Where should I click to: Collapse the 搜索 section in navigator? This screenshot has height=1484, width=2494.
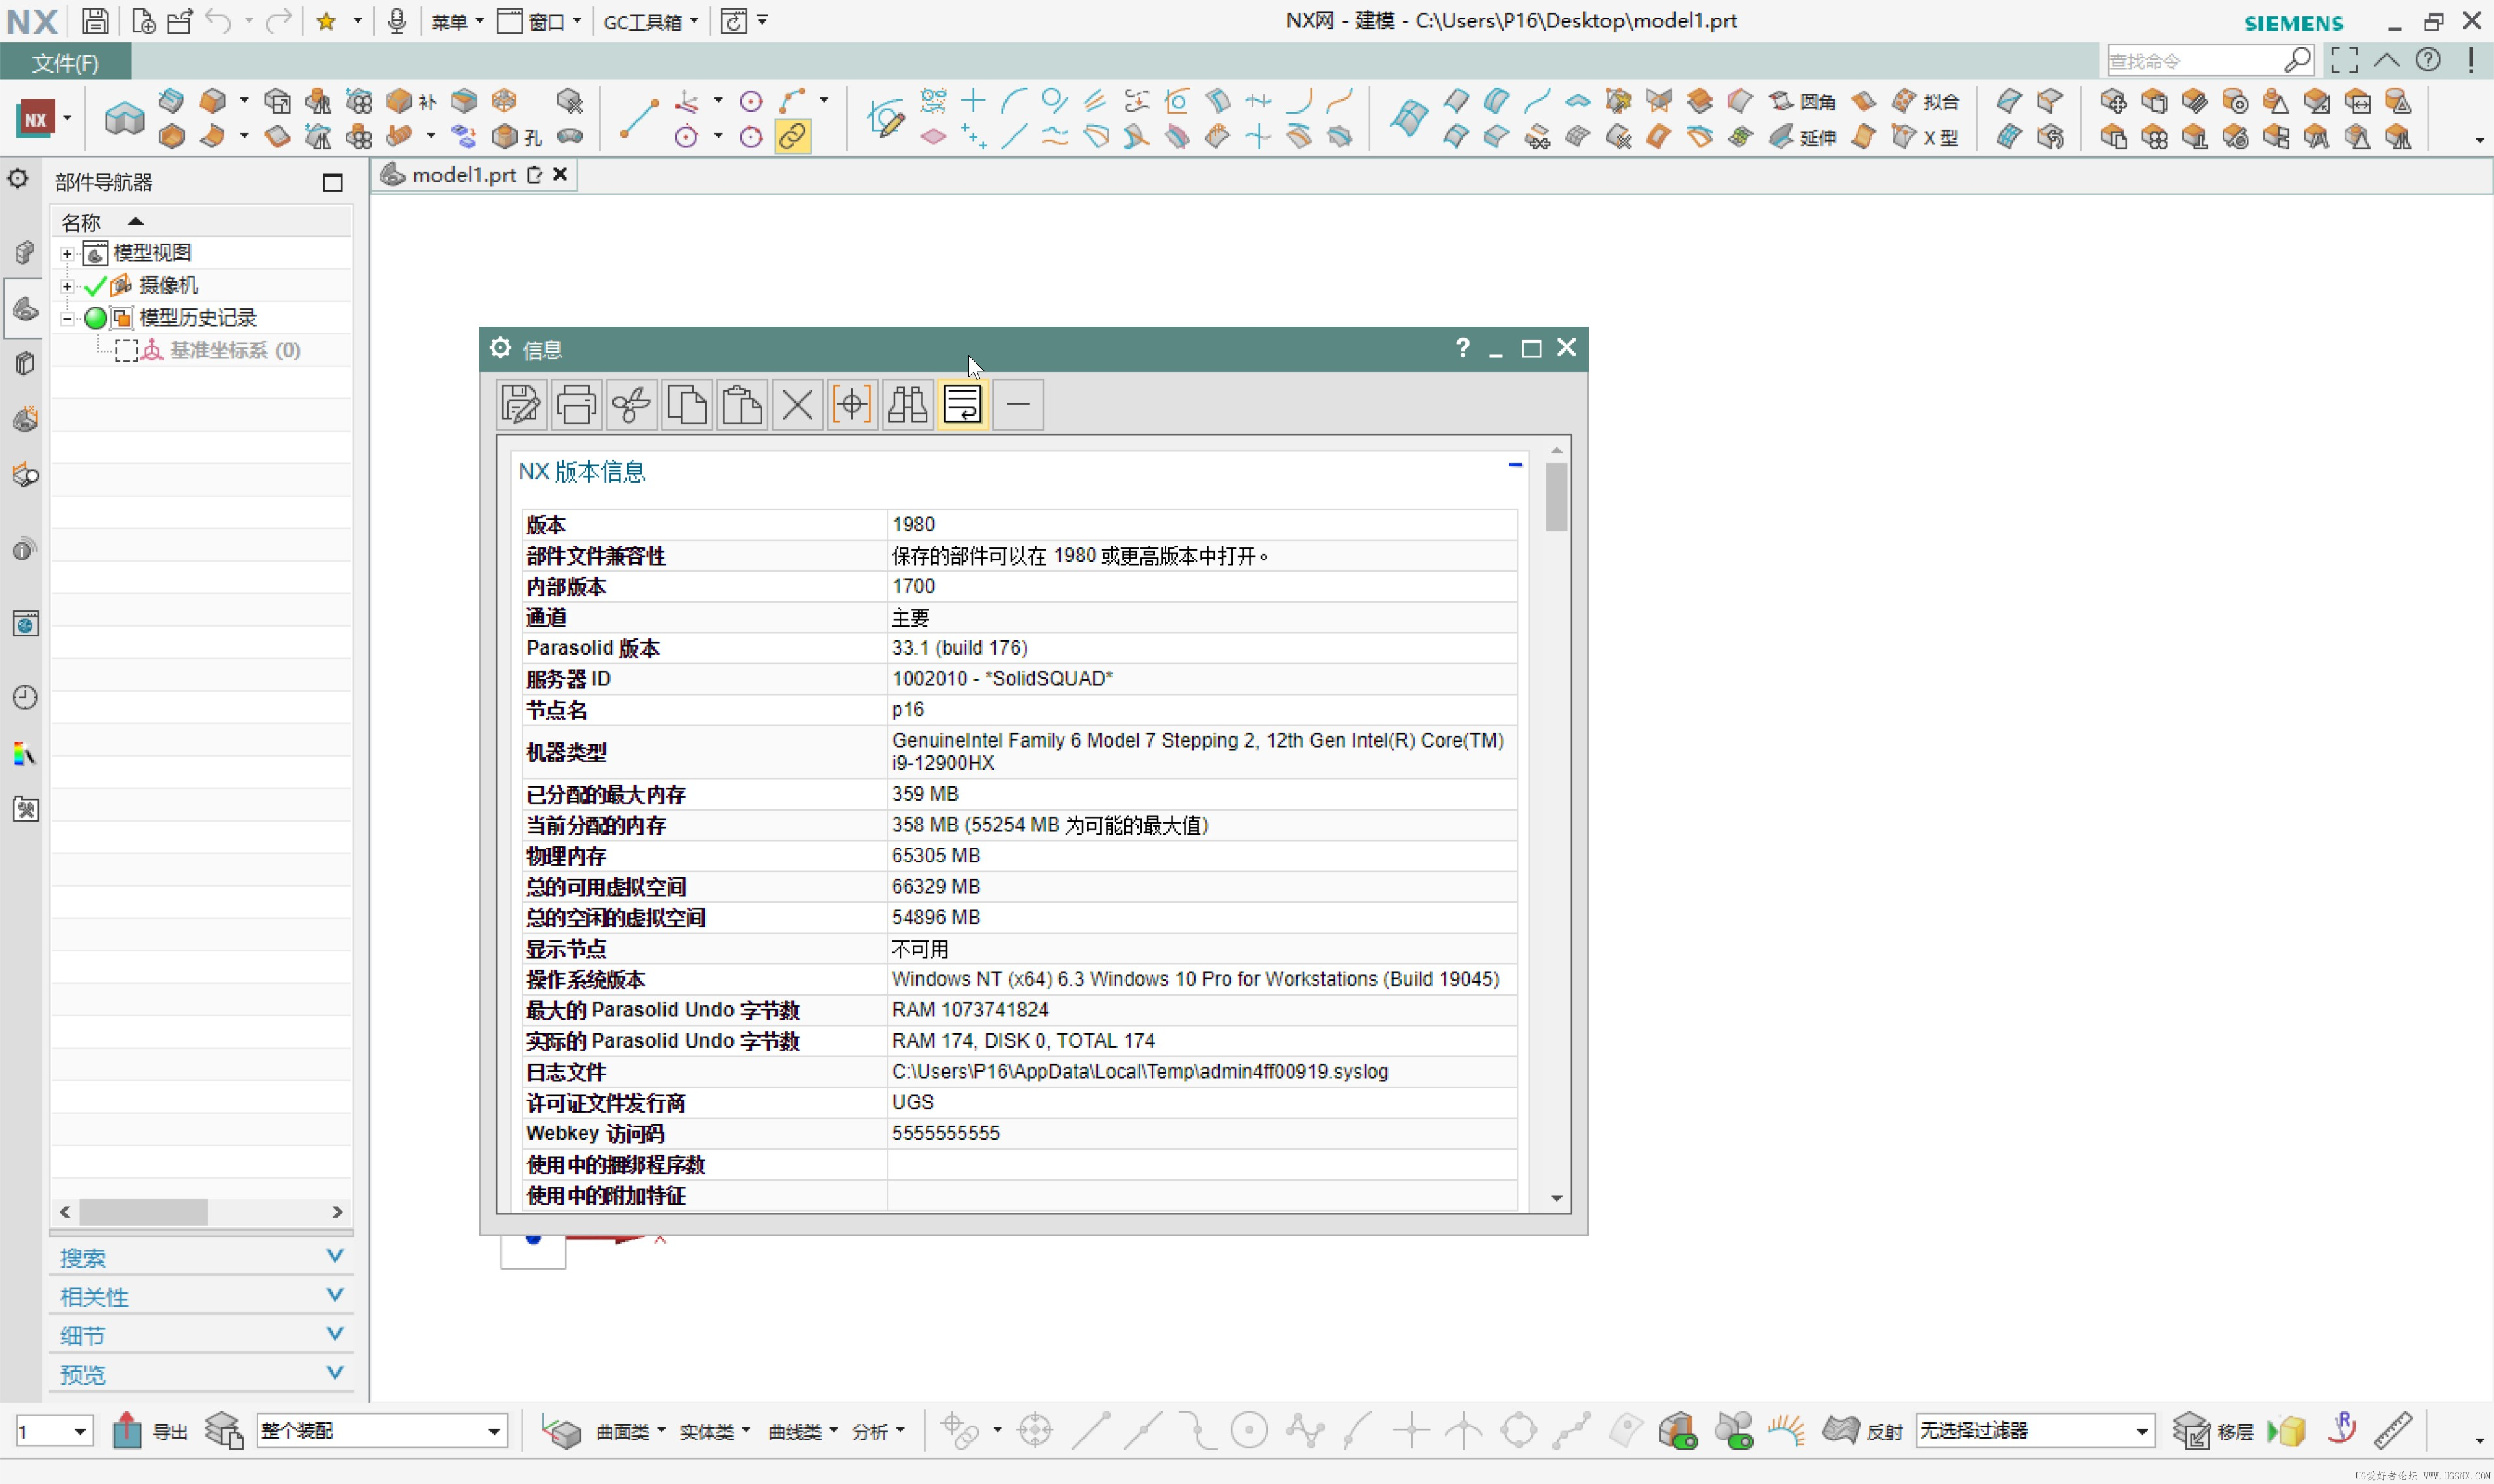point(335,1256)
